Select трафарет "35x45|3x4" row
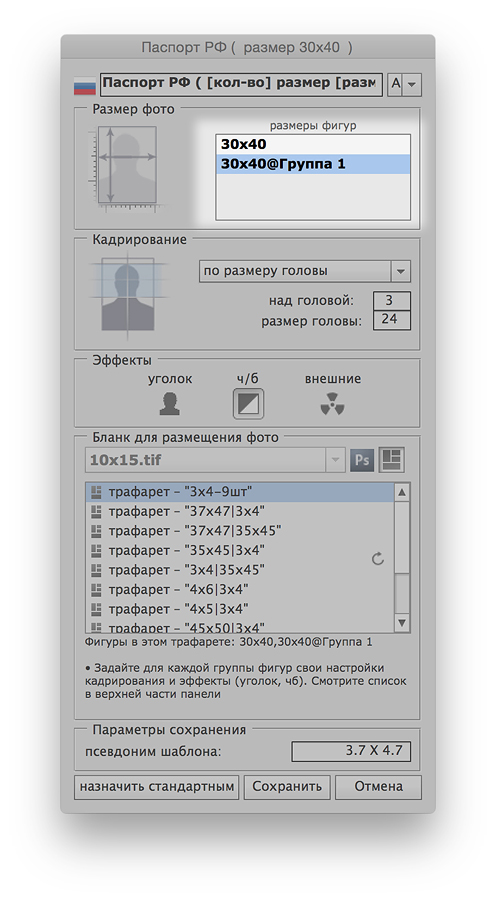The height and width of the screenshot is (900, 496). [x=240, y=550]
